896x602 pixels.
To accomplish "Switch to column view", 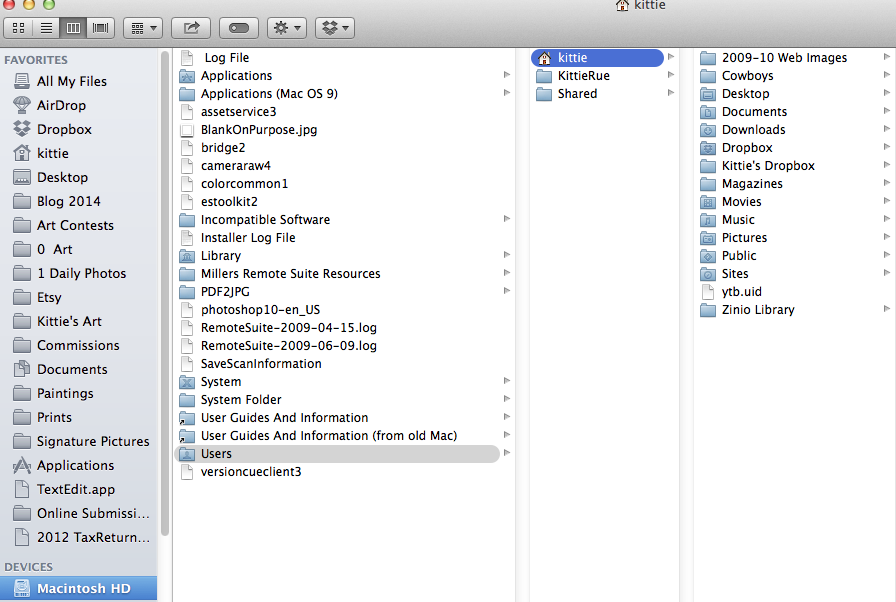I will tap(73, 28).
